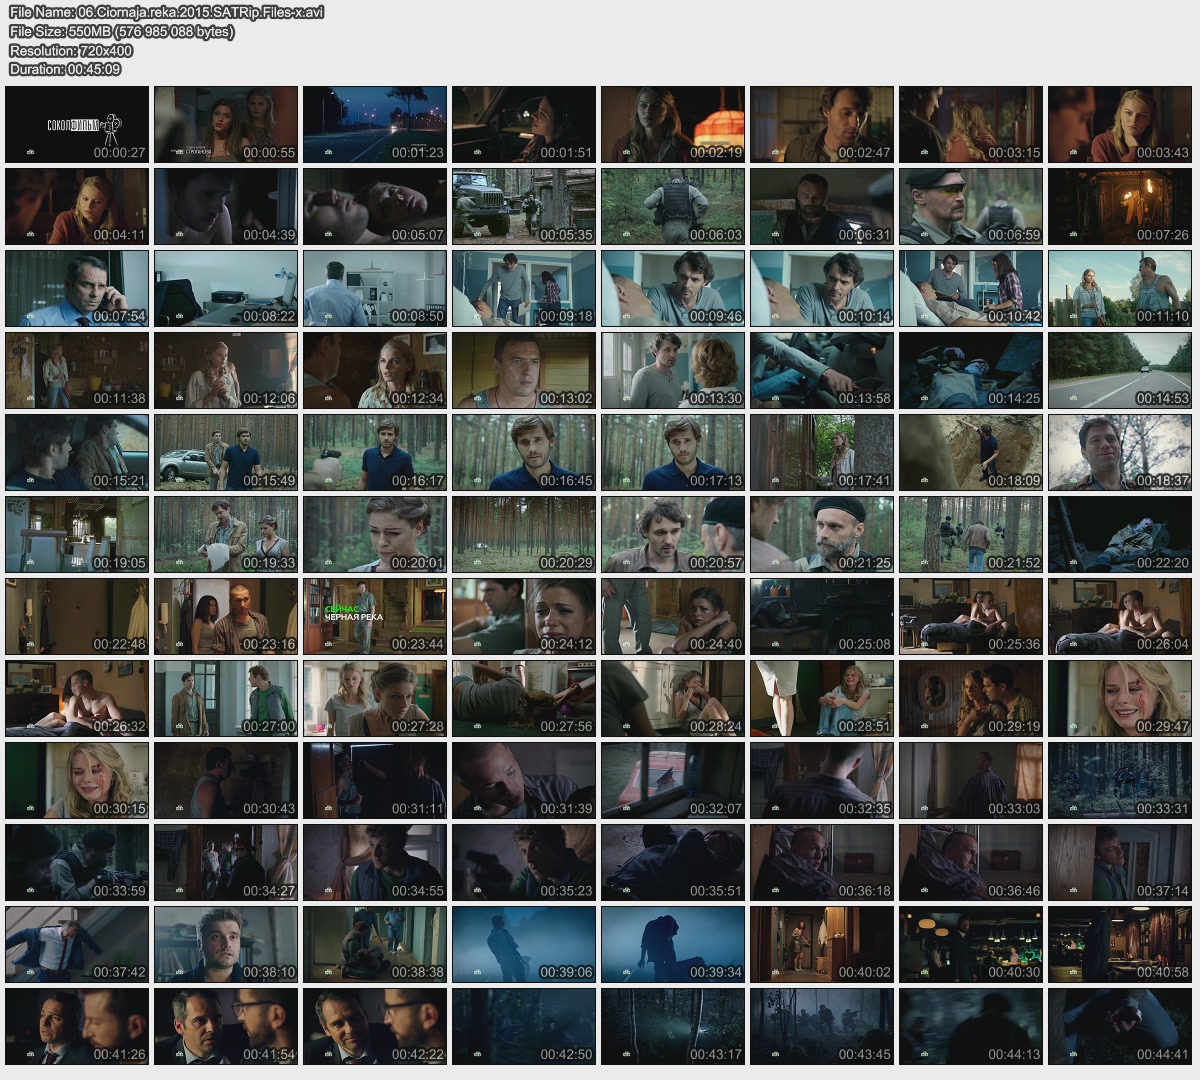Open the frame marked 00:35:23
1200x1080 pixels.
[x=524, y=862]
